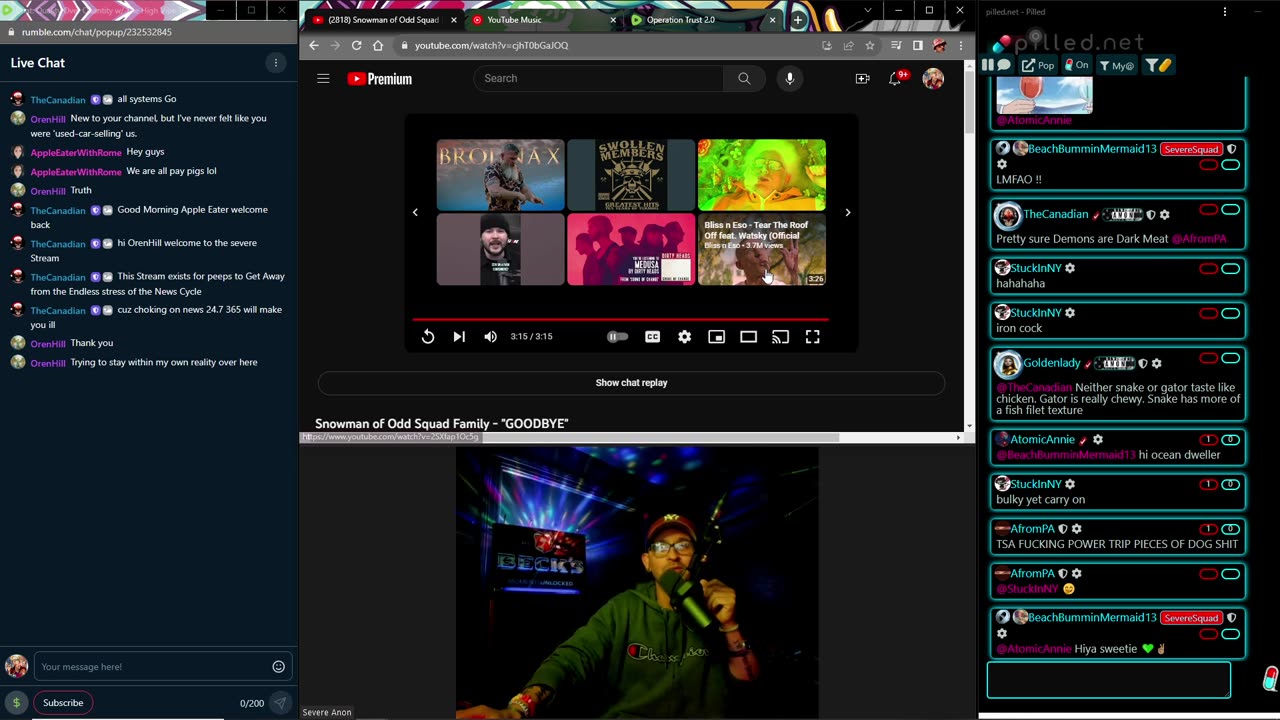
Task: Open the Pilled window three-dot menu
Action: pyautogui.click(x=1225, y=12)
